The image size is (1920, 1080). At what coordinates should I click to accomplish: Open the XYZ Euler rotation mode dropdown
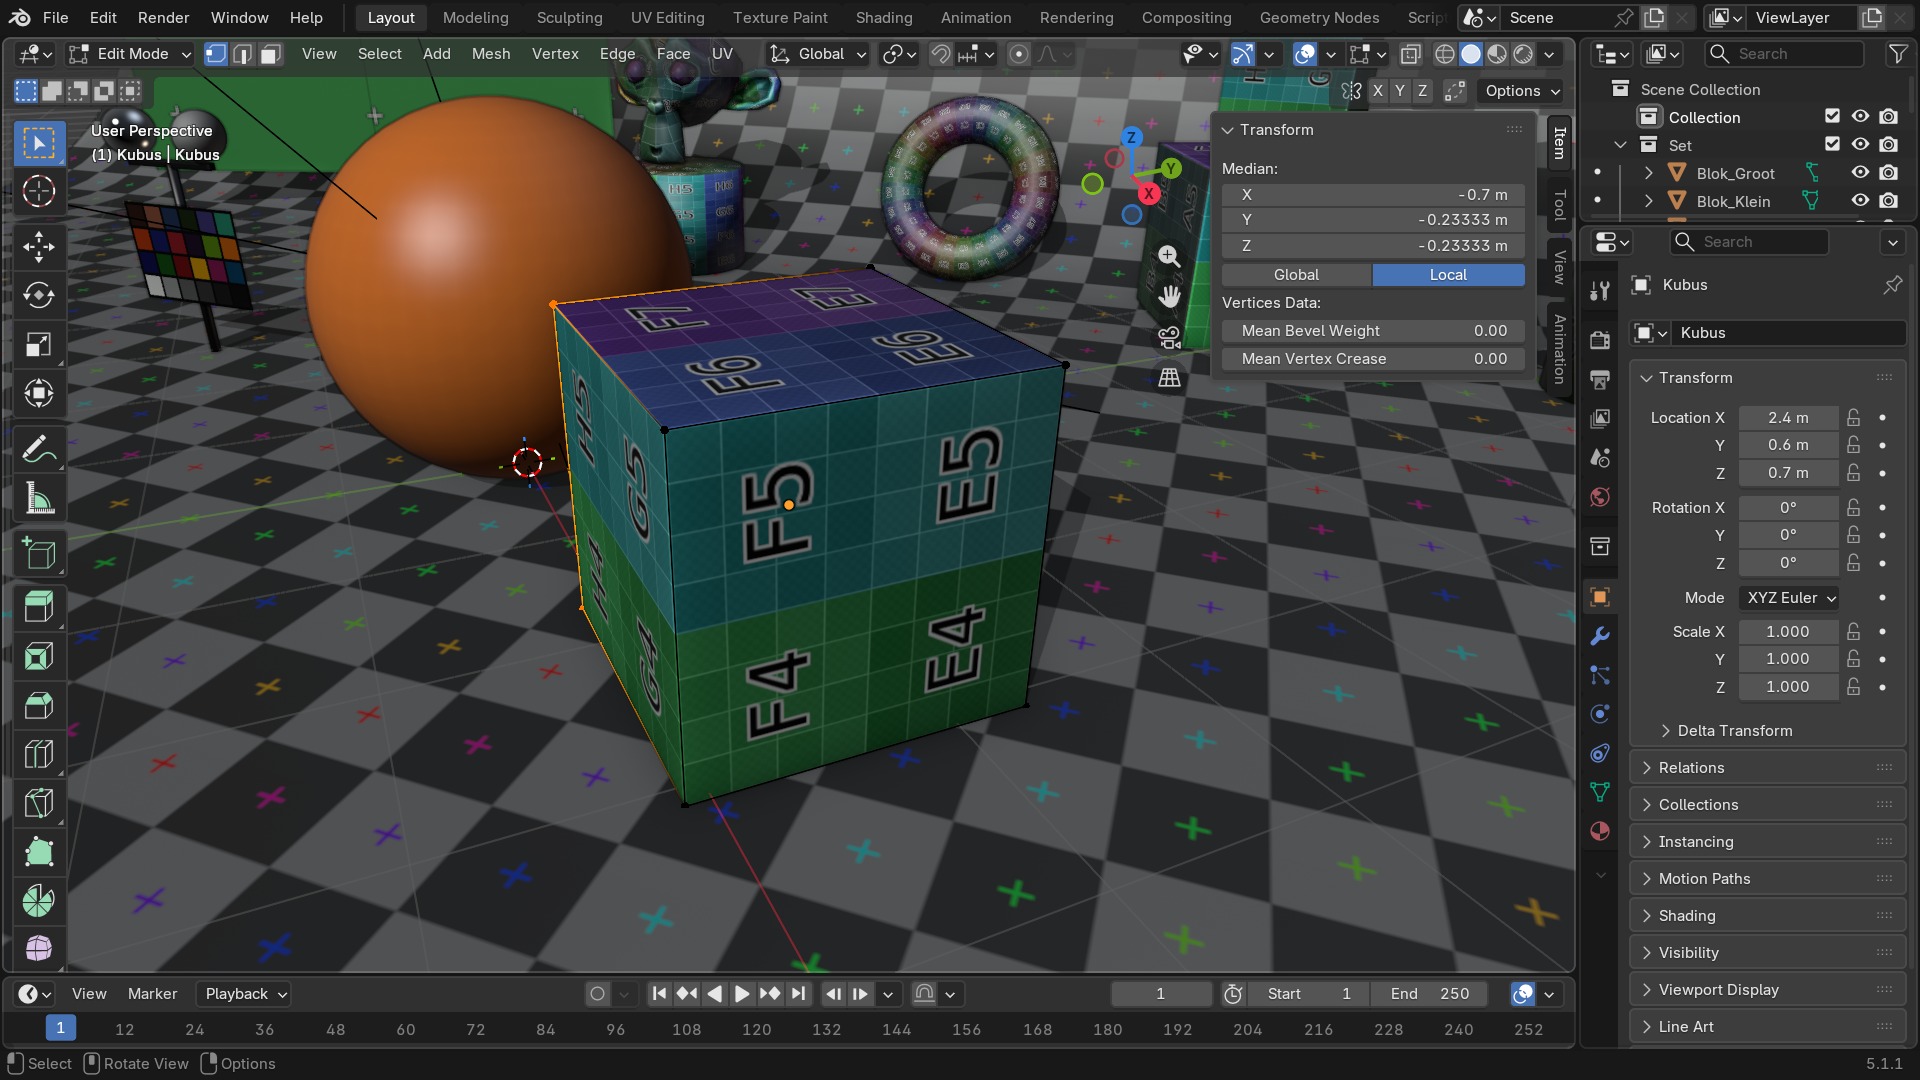pos(1789,598)
